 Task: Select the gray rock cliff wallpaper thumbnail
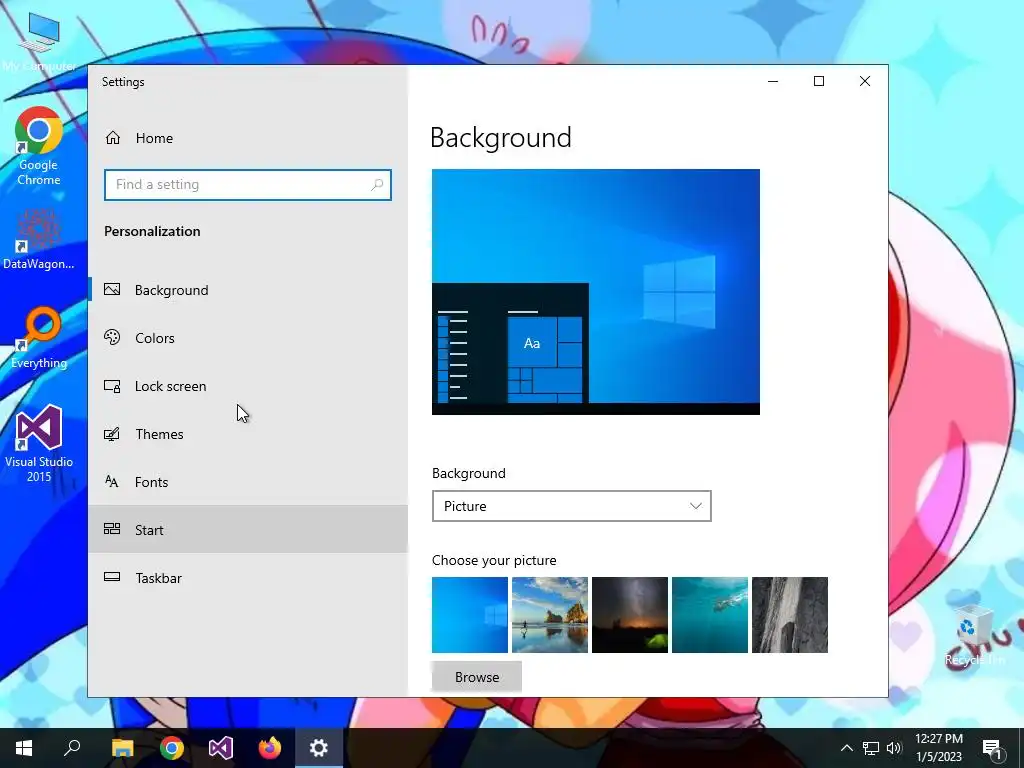[790, 615]
